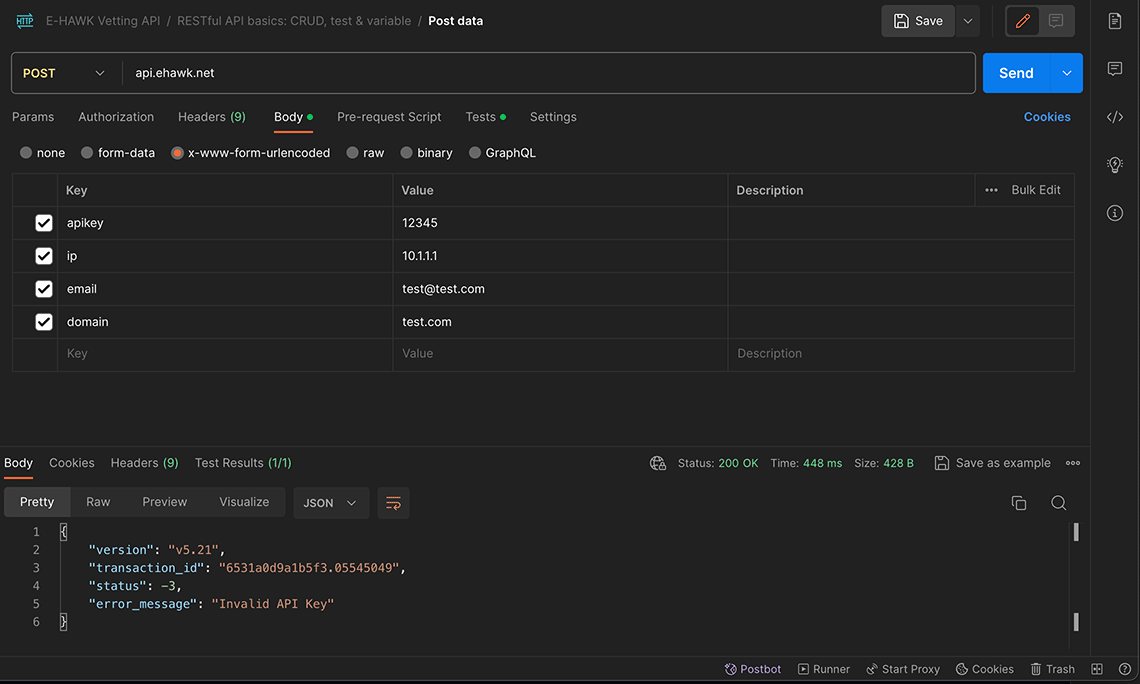
Task: Open the Pre-request Script tab
Action: click(389, 117)
